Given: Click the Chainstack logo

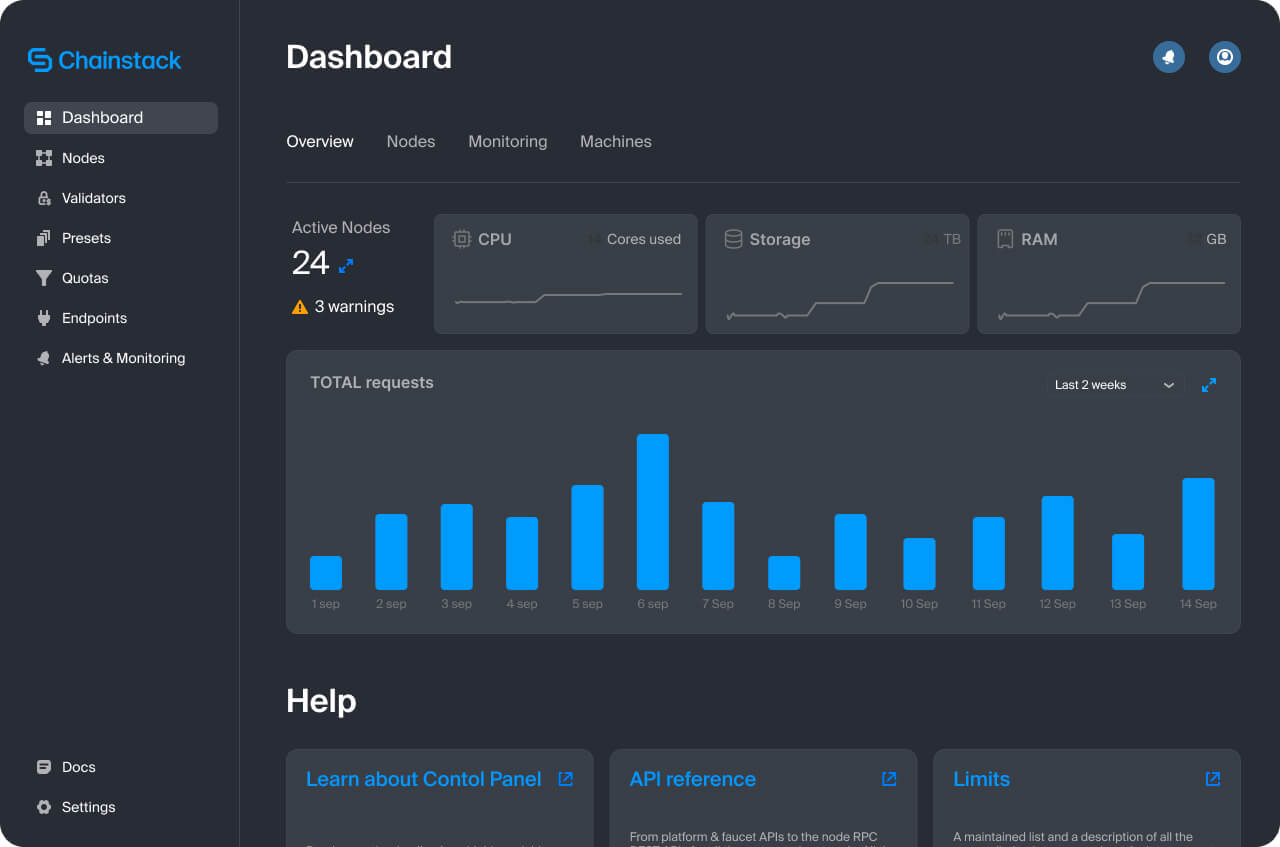Looking at the screenshot, I should pyautogui.click(x=104, y=60).
